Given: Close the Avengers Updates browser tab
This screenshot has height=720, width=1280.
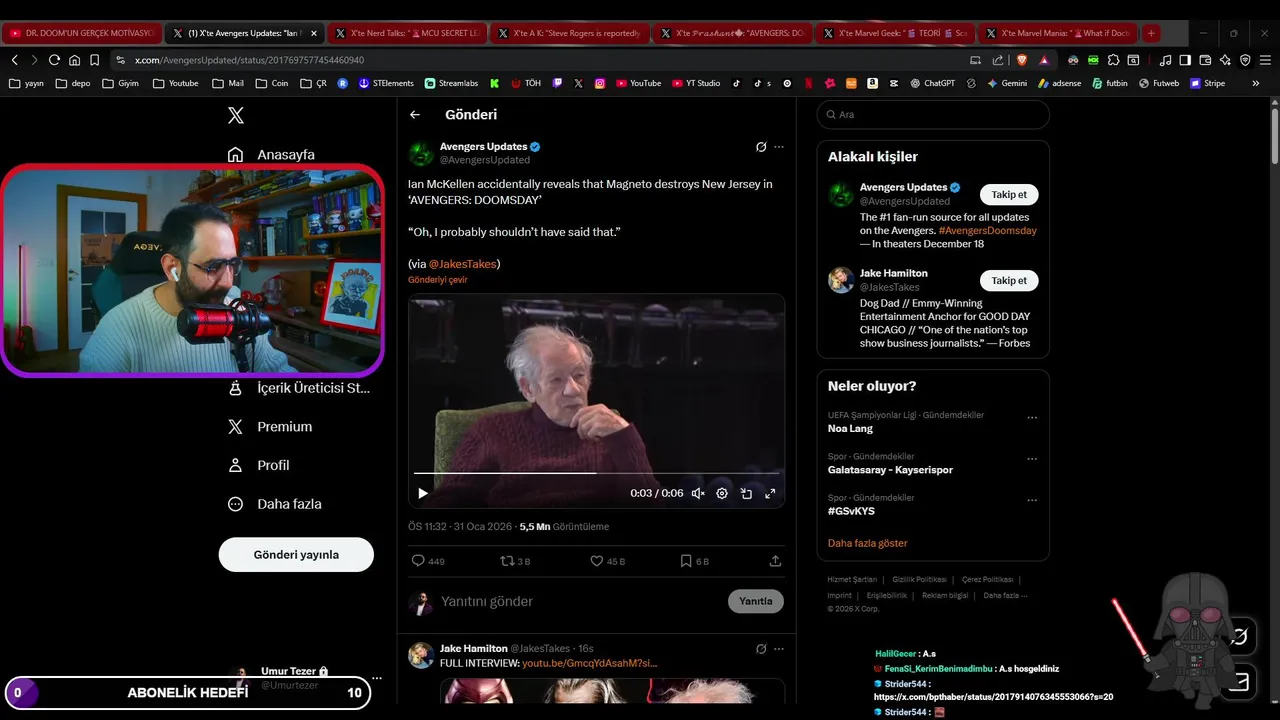Looking at the screenshot, I should (314, 33).
